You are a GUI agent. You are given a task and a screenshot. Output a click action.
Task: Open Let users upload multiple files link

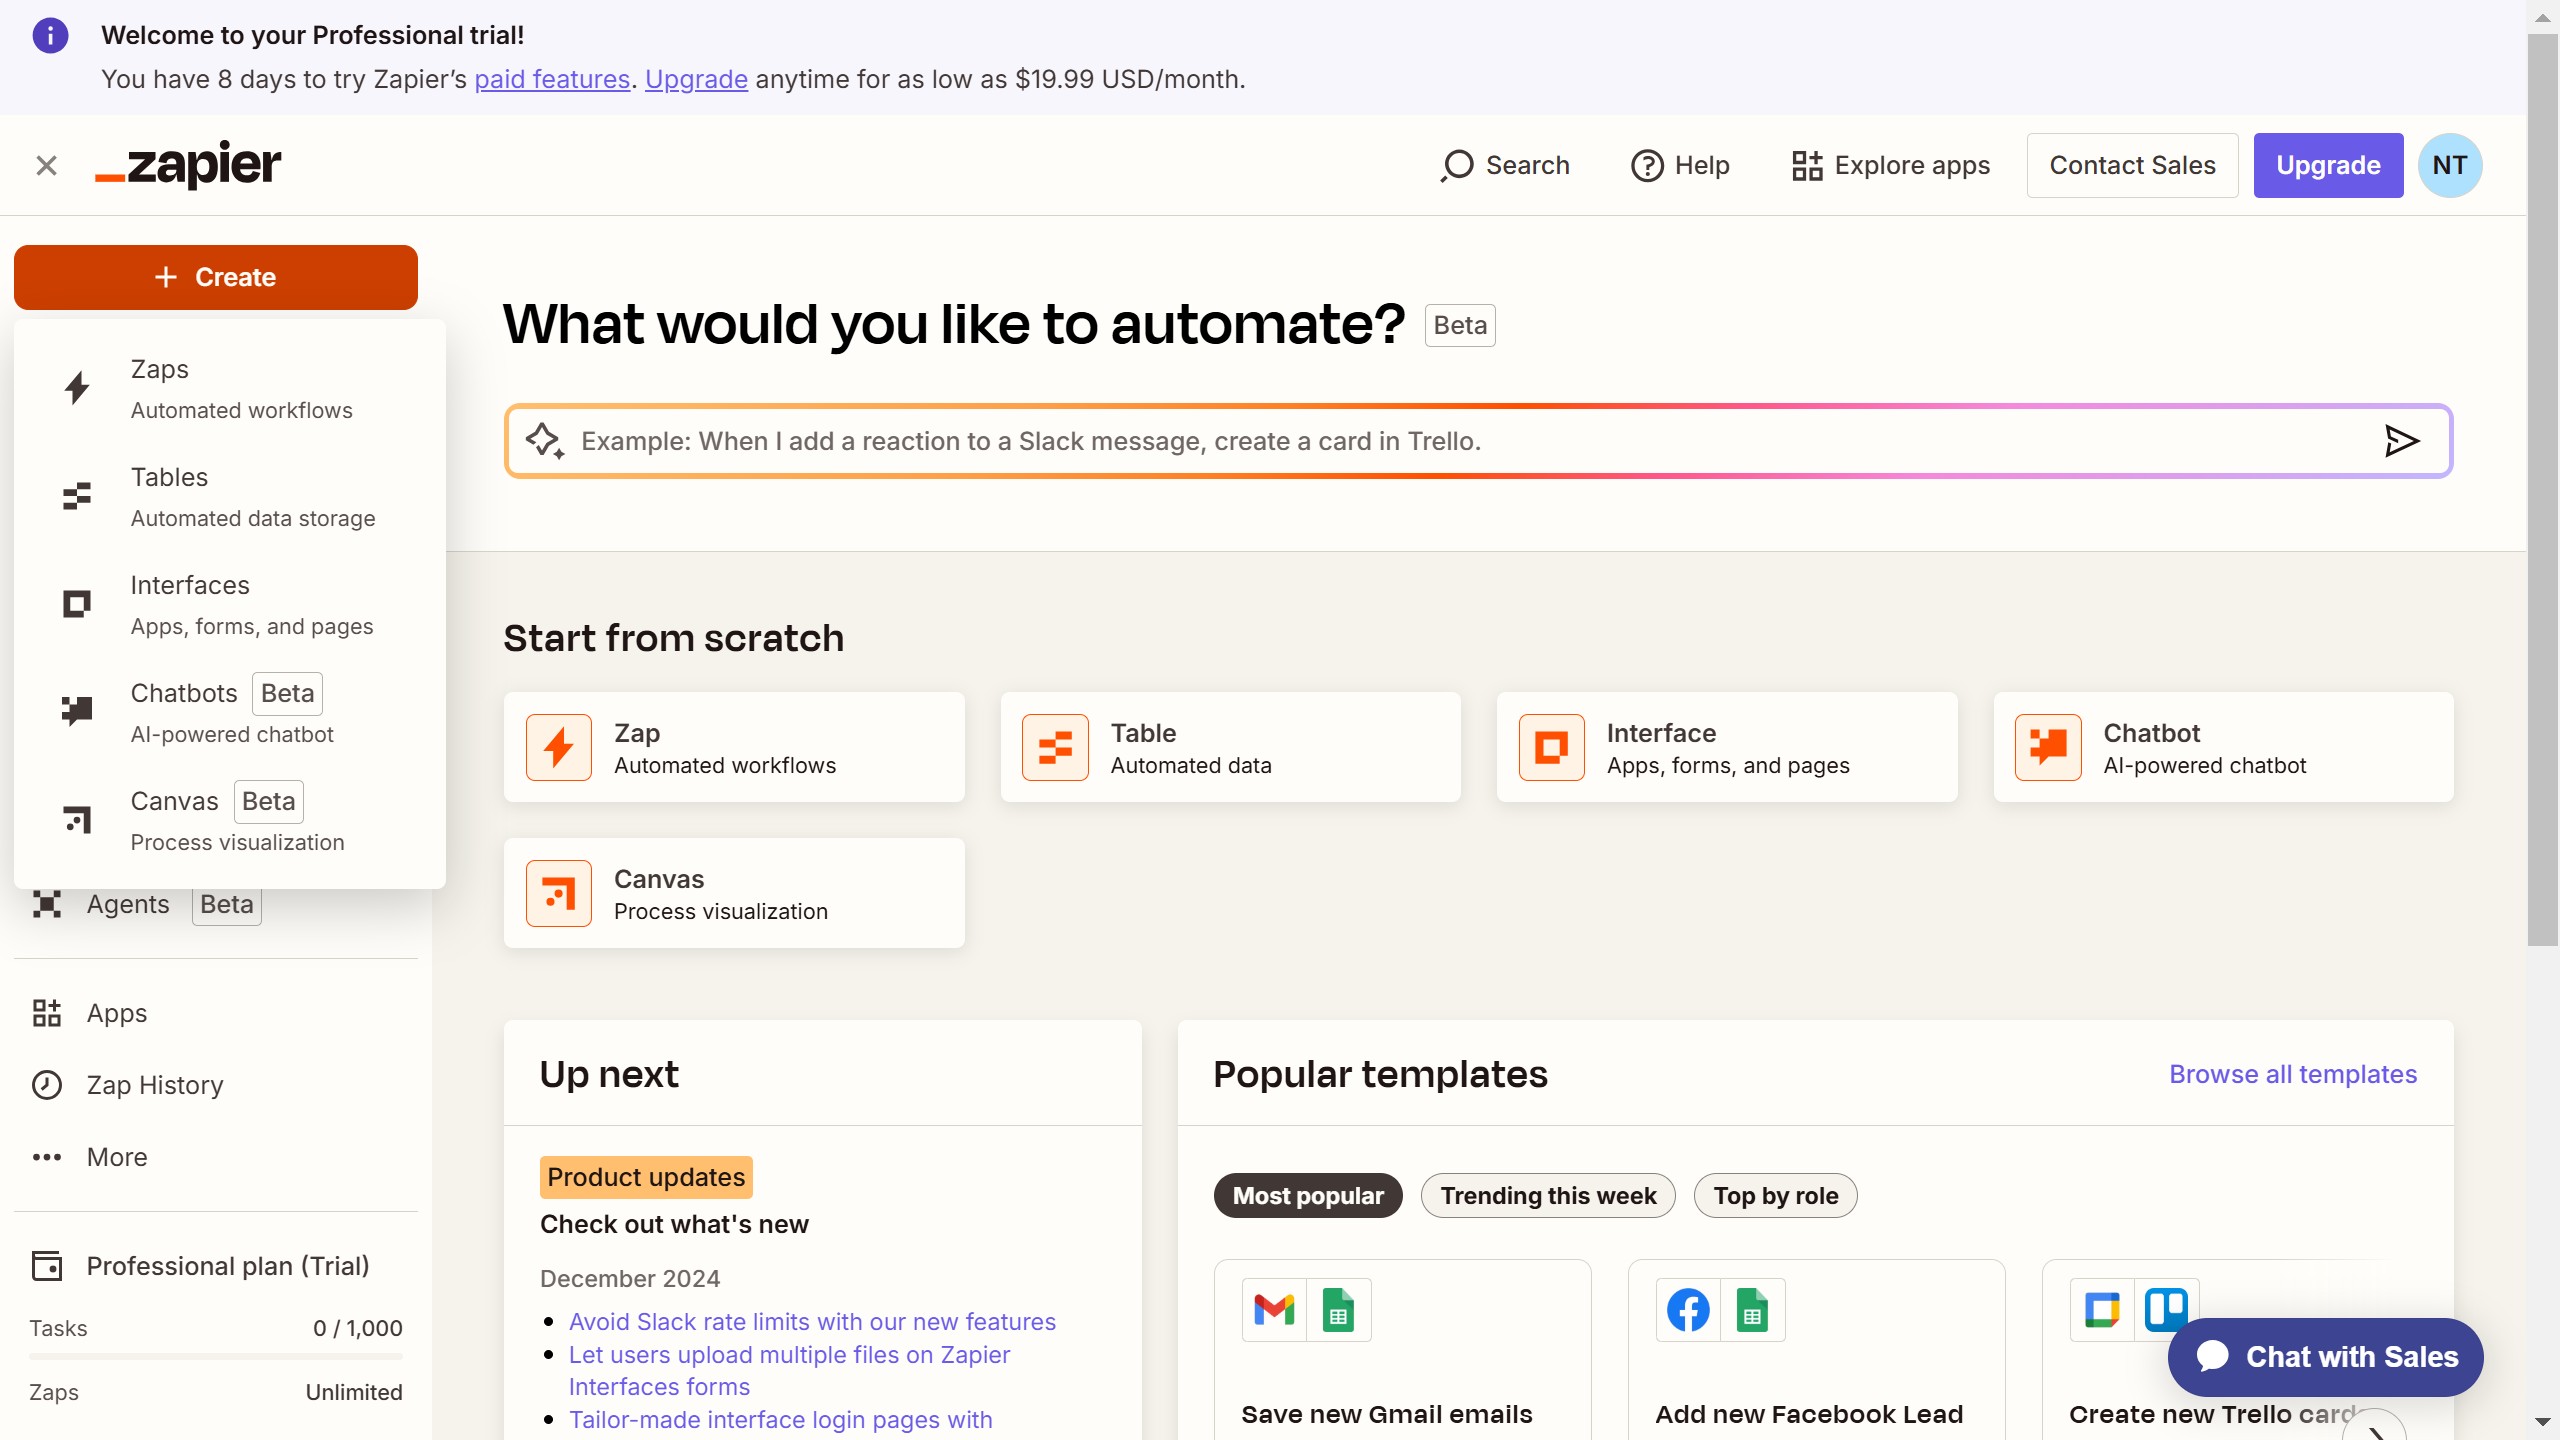click(789, 1370)
